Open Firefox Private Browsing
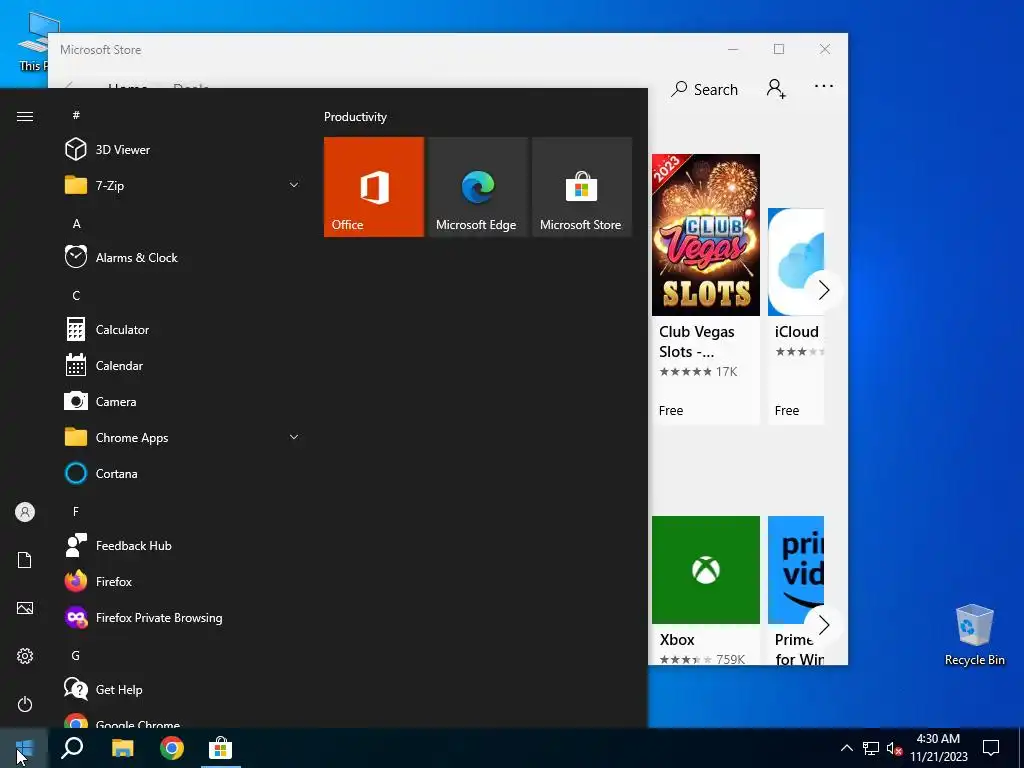Screen dimensions: 1024x768 tap(183, 617)
